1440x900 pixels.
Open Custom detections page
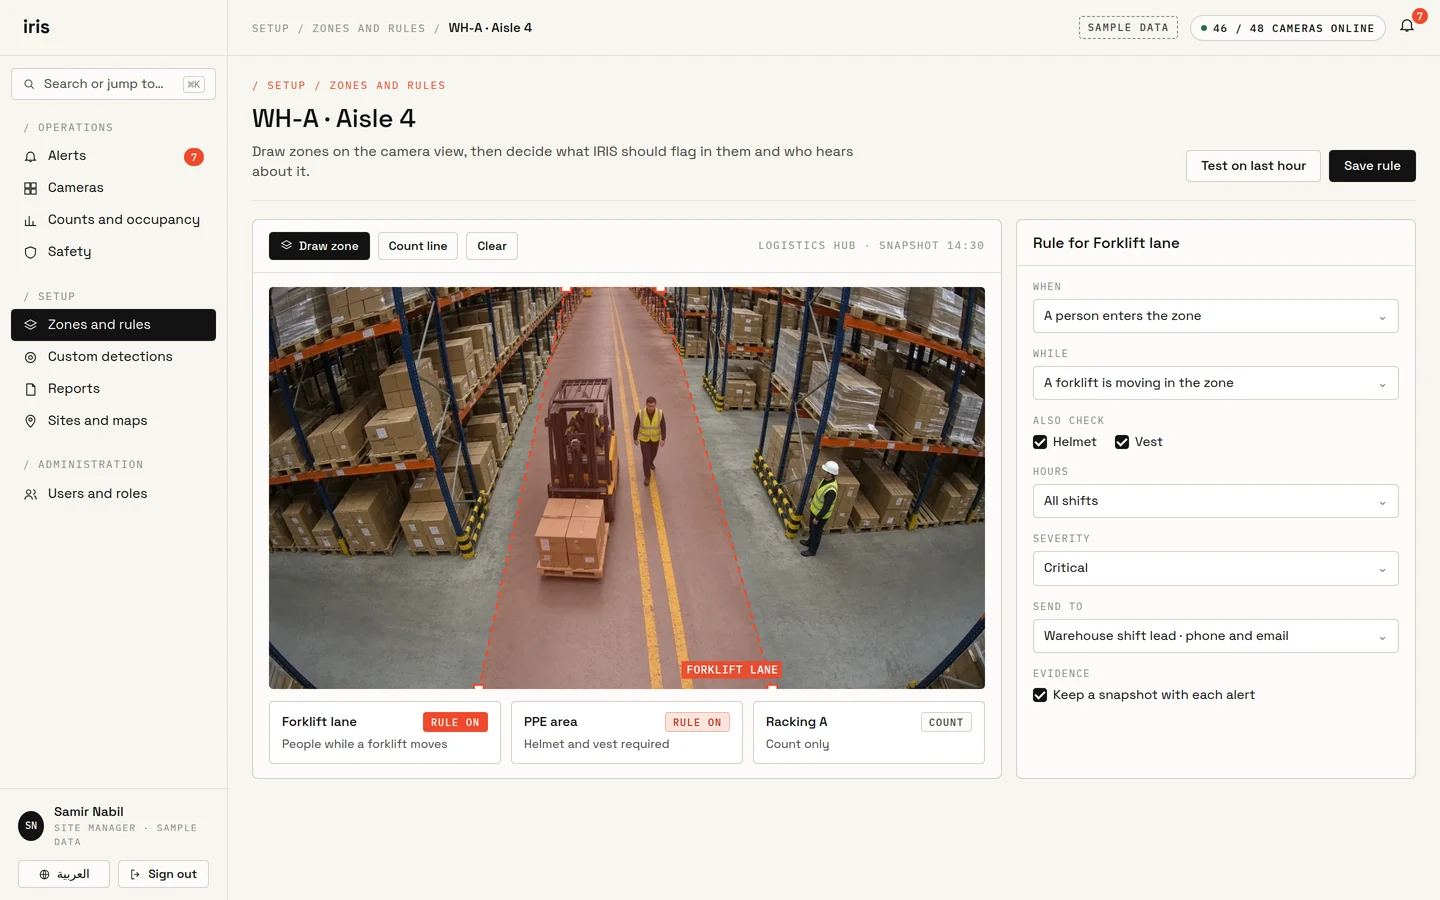[x=113, y=357]
